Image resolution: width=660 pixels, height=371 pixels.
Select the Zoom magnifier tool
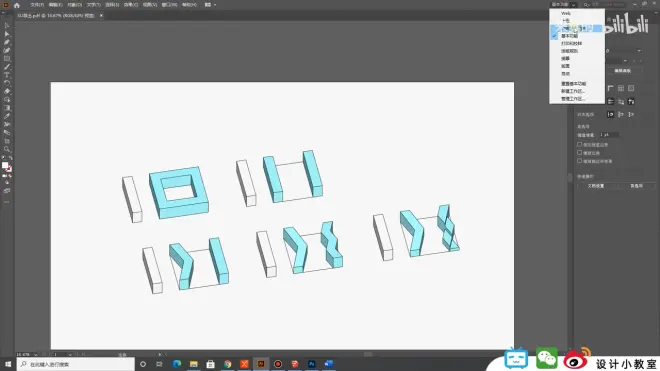(7, 149)
